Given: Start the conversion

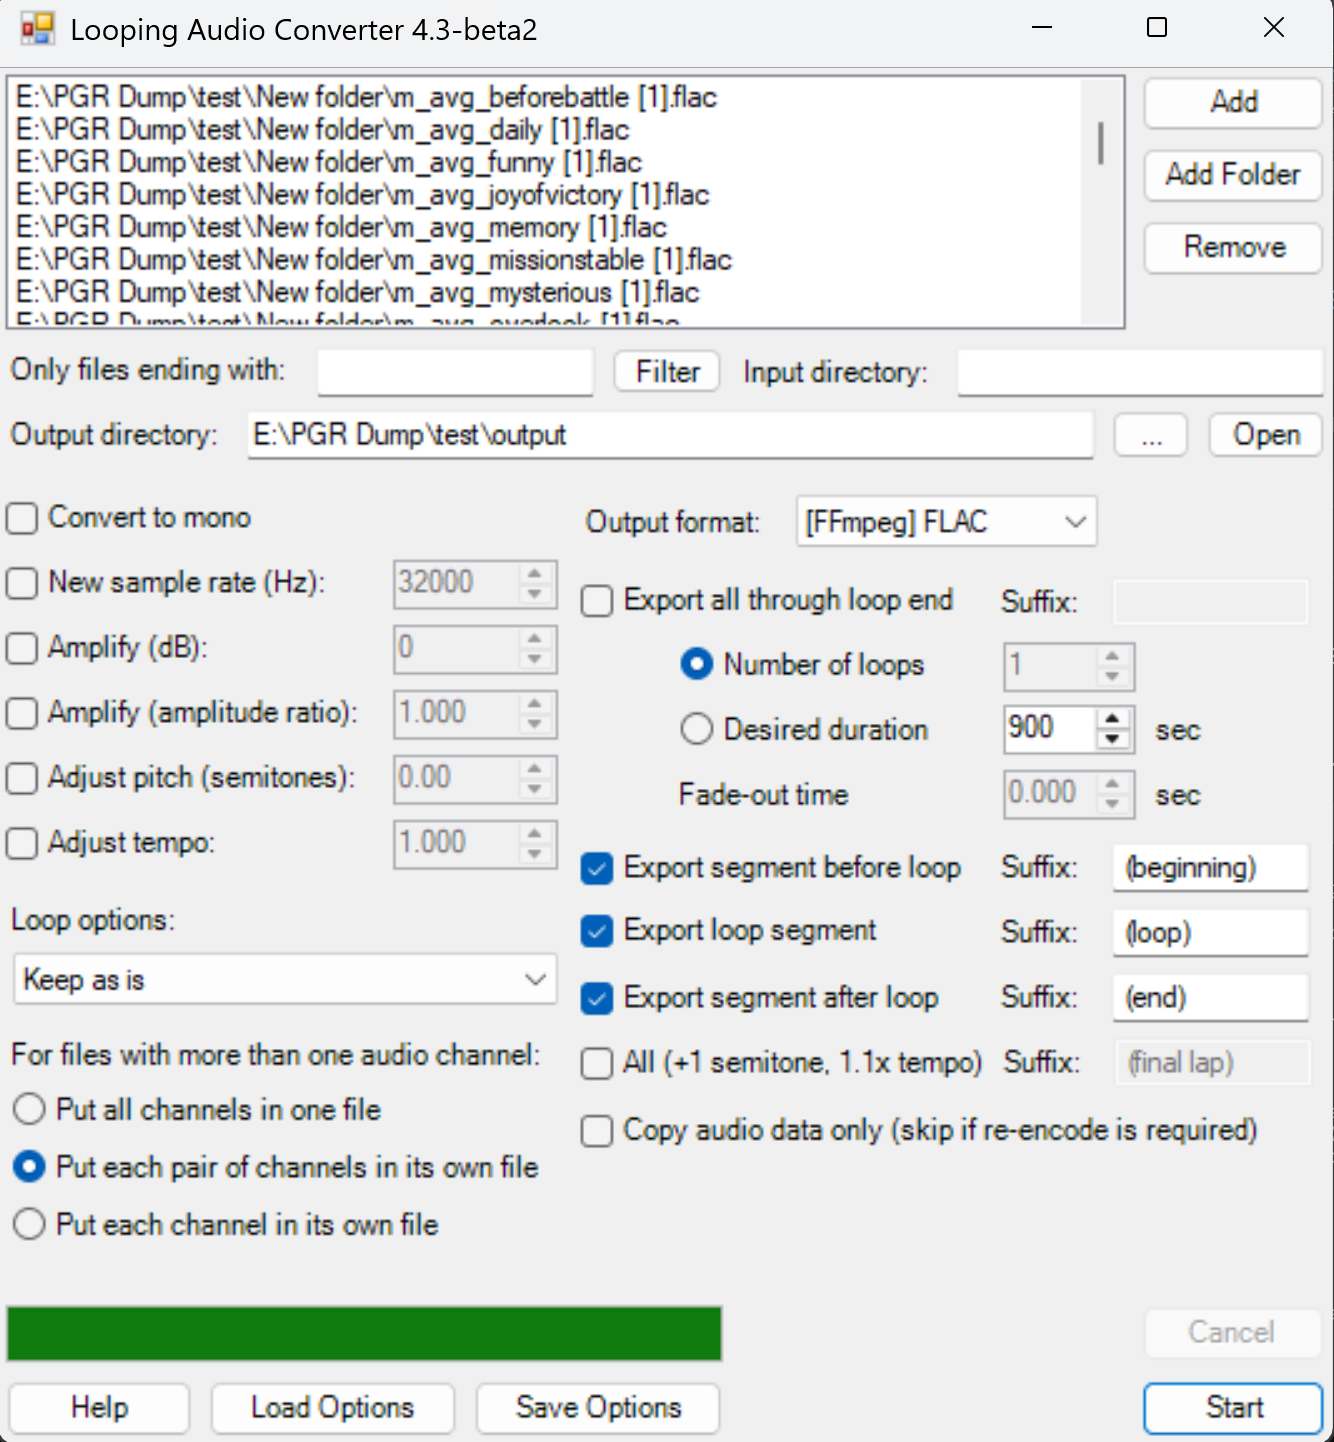Looking at the screenshot, I should pyautogui.click(x=1233, y=1408).
